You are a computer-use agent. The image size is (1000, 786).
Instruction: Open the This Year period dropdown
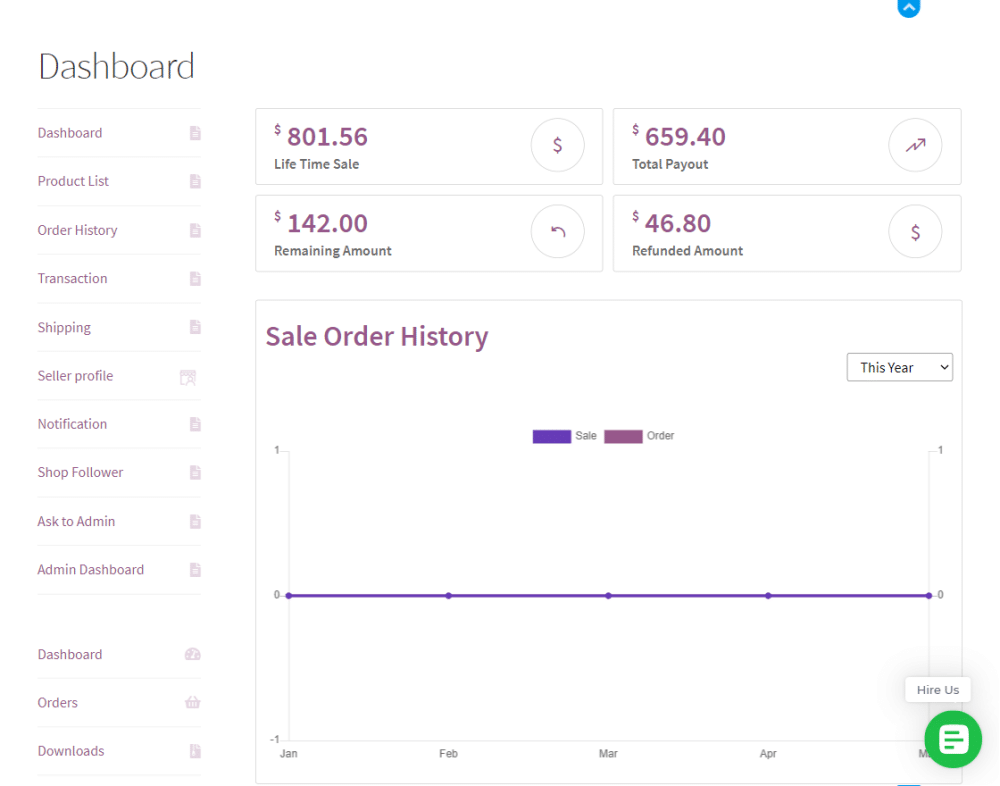(899, 367)
